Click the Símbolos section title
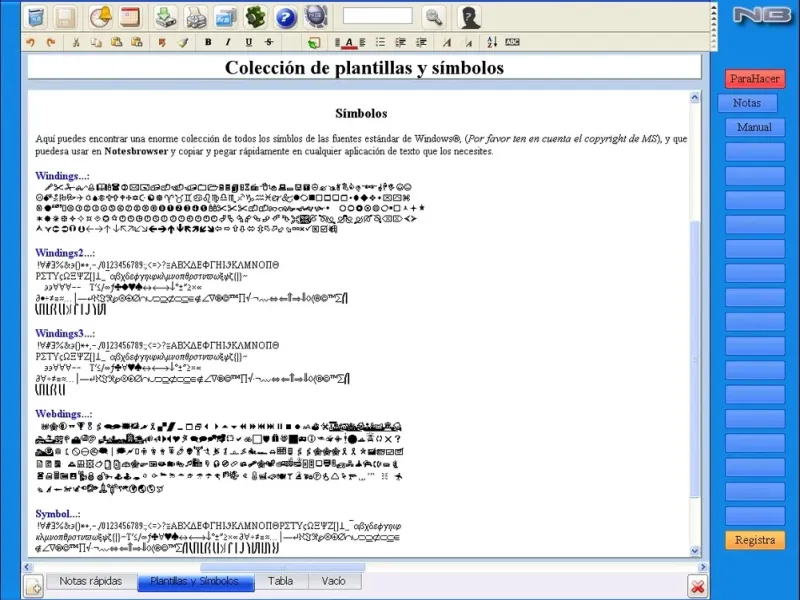The width and height of the screenshot is (800, 600). pos(361,113)
